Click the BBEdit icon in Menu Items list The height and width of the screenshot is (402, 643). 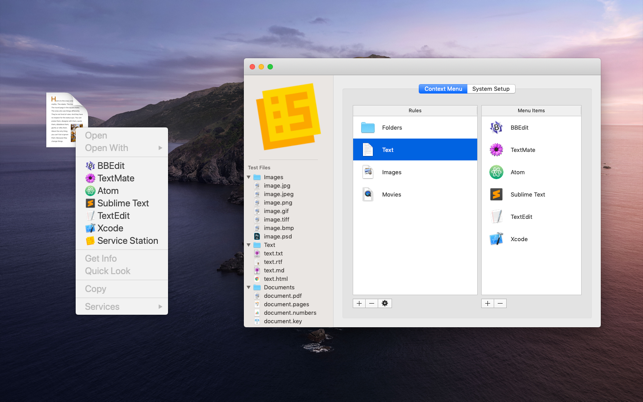coord(496,128)
